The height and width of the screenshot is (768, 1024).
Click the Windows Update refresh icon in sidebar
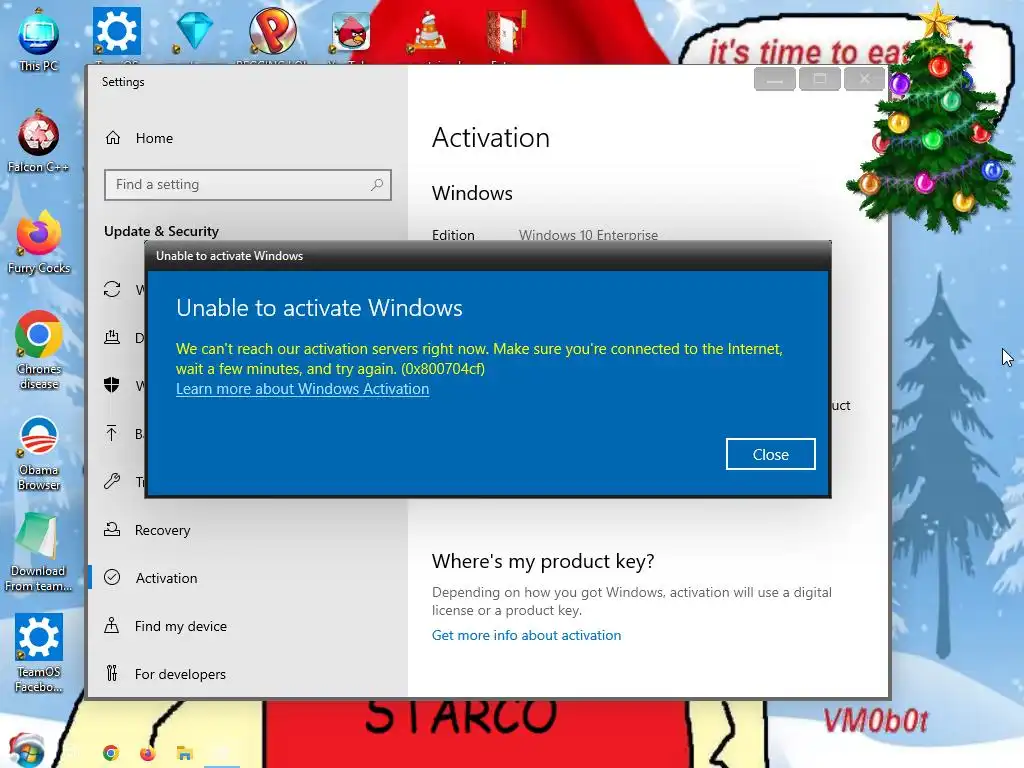[112, 289]
